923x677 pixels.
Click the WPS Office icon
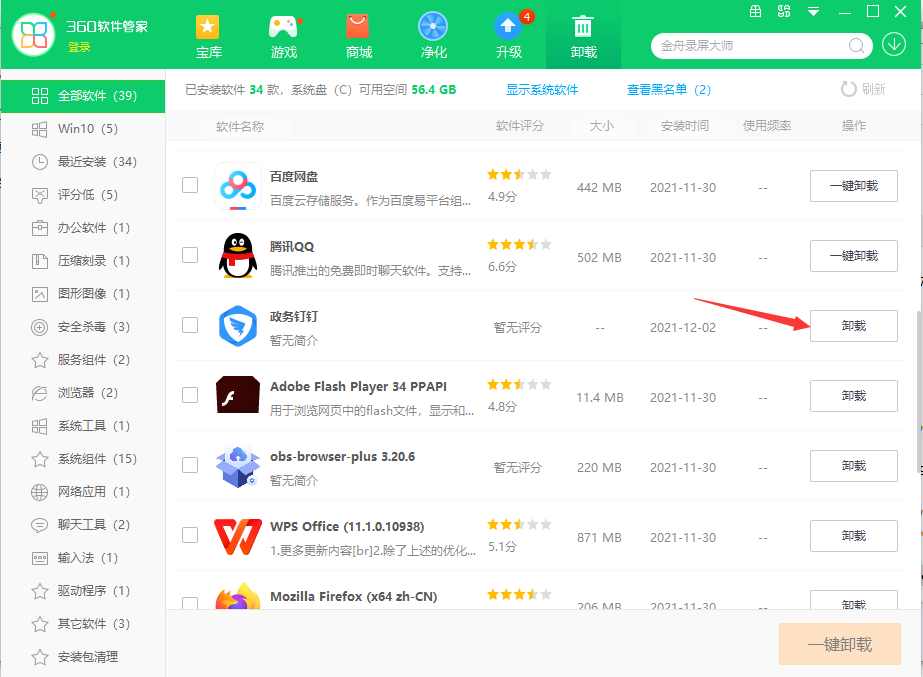coord(238,536)
